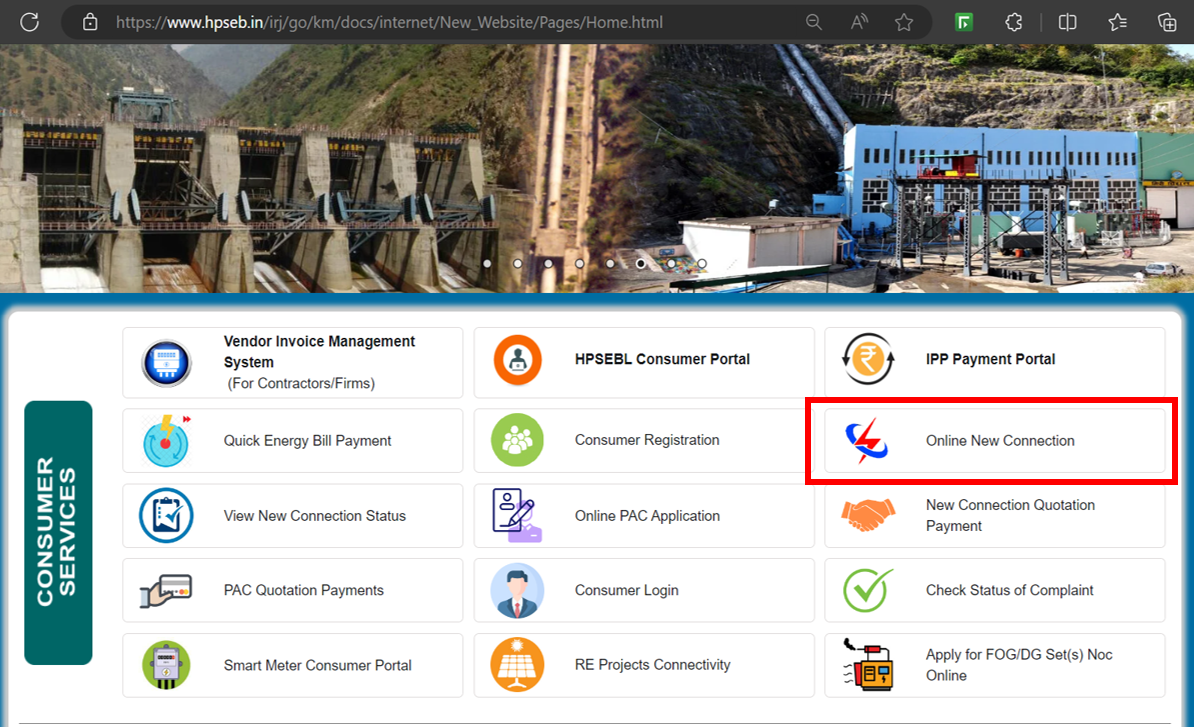Click the handshake icon for Quotation Payment
Image resolution: width=1194 pixels, height=727 pixels.
coord(868,515)
